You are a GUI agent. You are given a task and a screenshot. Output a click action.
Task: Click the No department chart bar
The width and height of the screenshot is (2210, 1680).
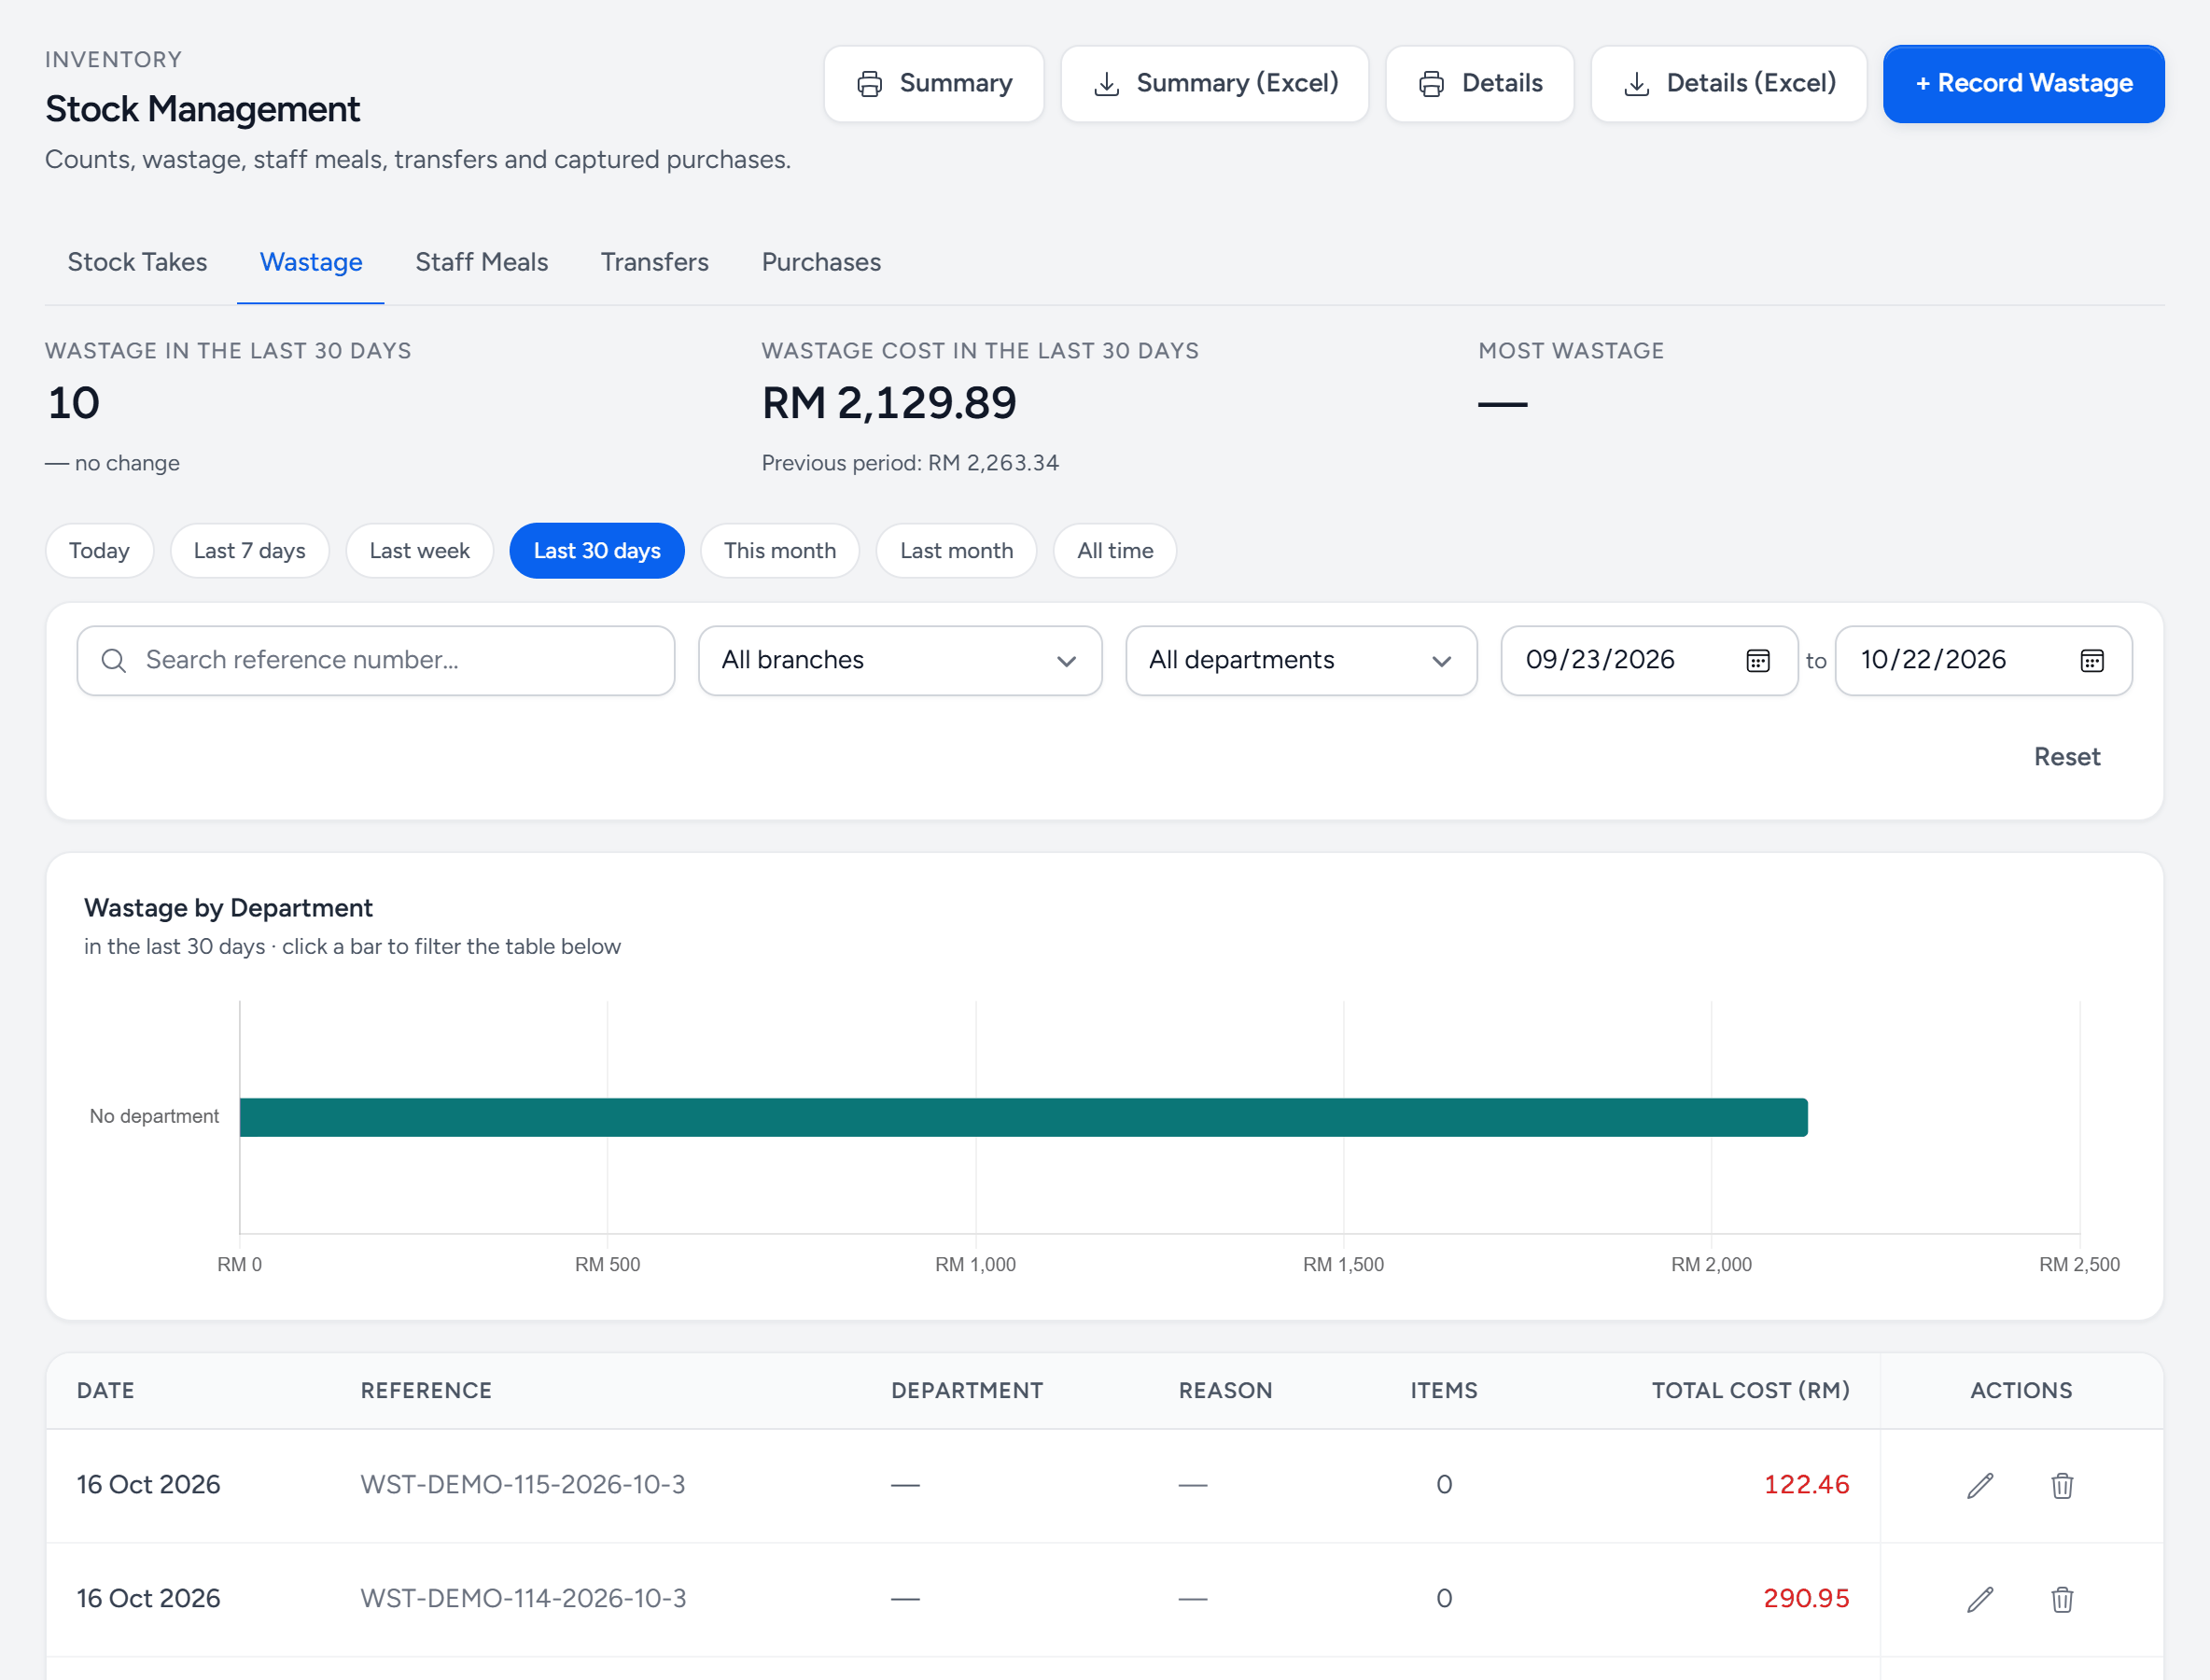pos(1023,1117)
